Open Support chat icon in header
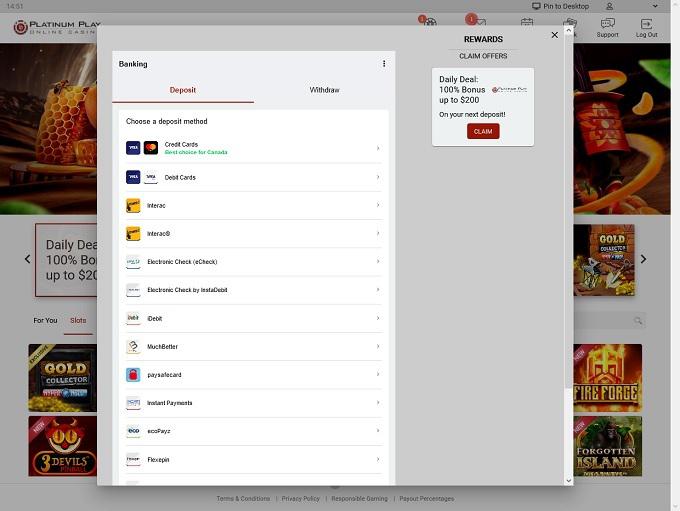Screen dimensions: 680x511 coord(608,27)
